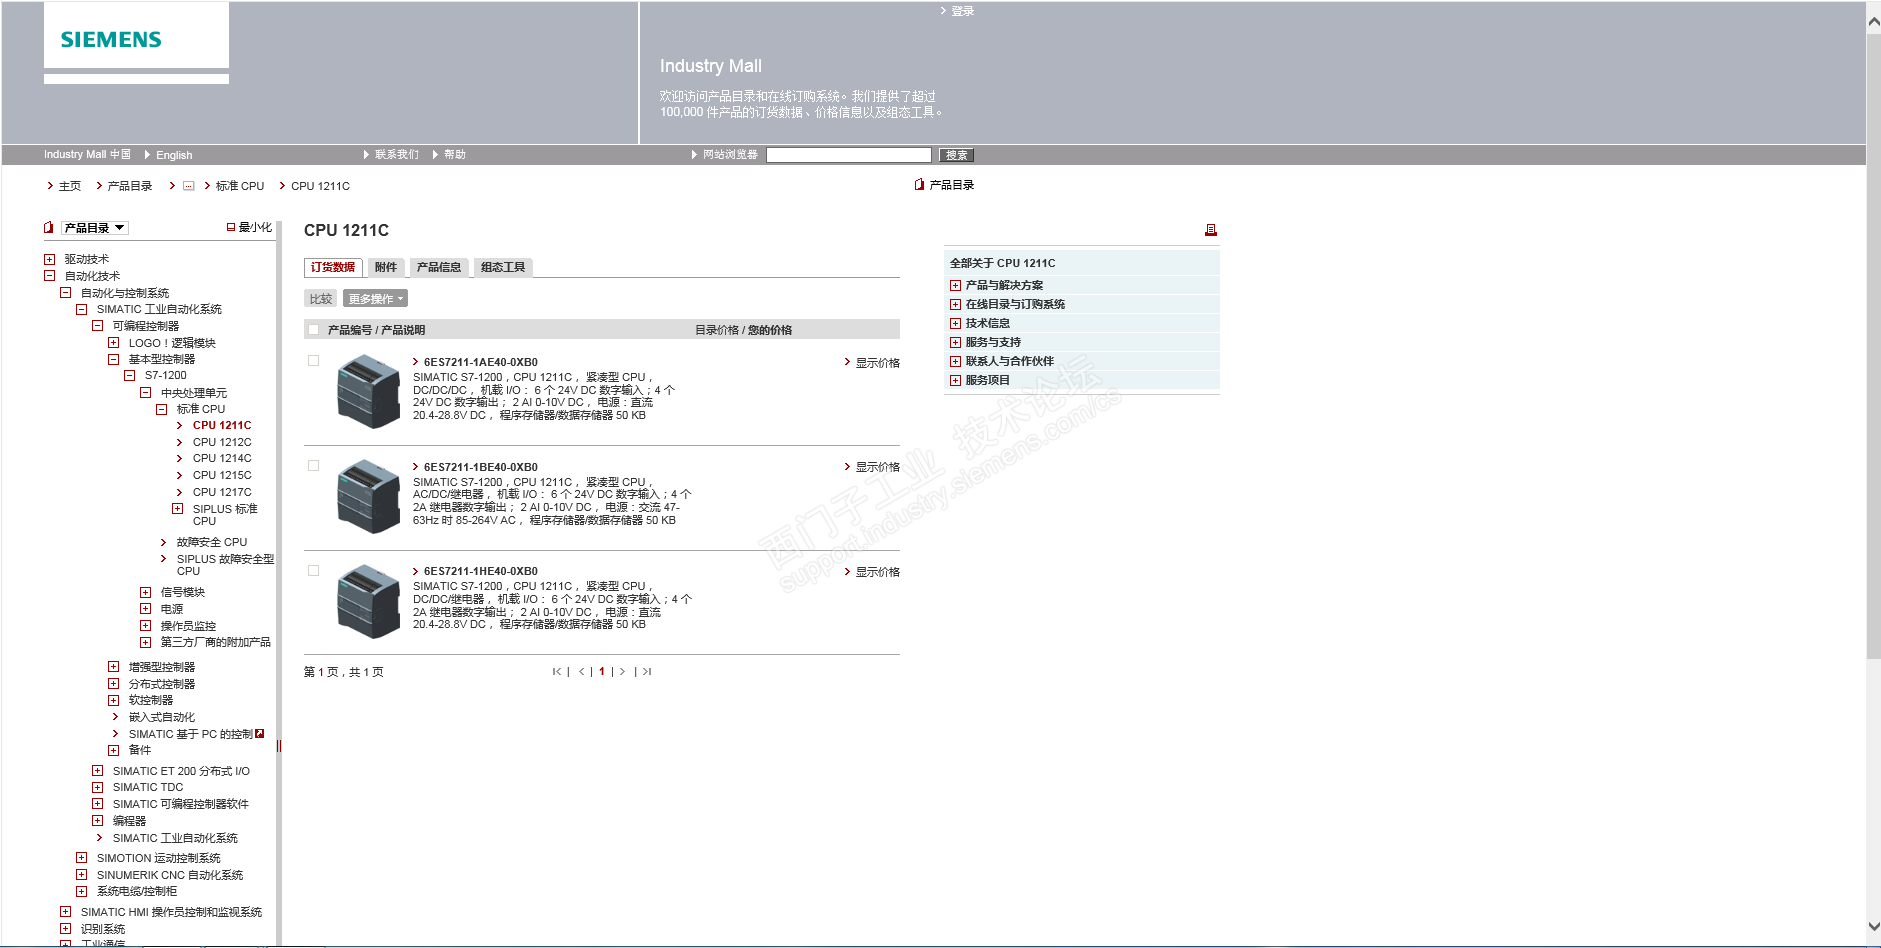Check the box for 6ES7211-1BE40-0XB0

(314, 466)
